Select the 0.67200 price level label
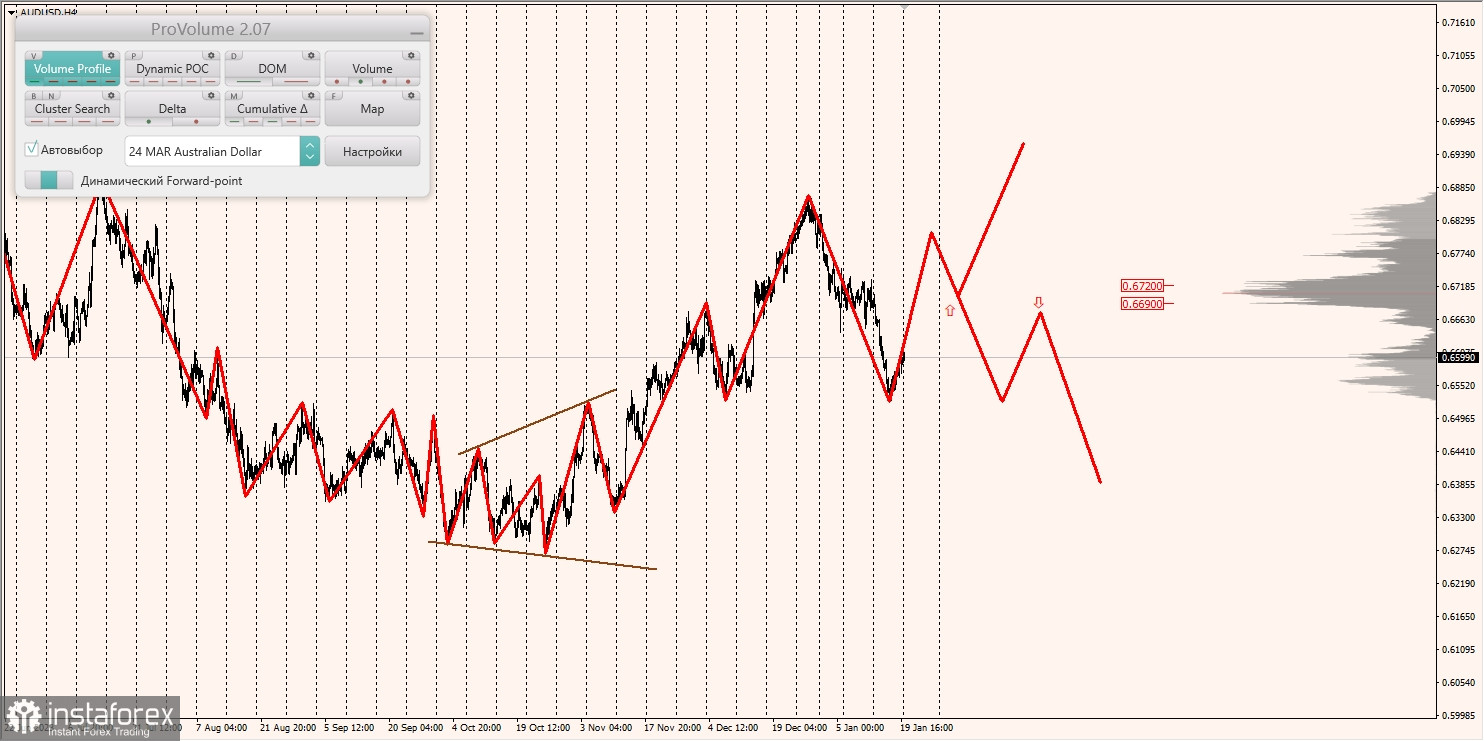 [x=1141, y=285]
